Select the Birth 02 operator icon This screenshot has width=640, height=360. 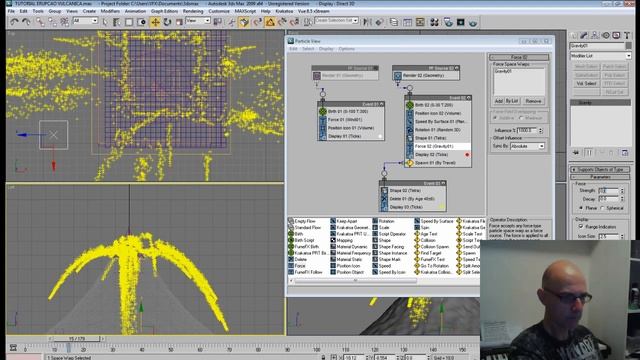click(410, 105)
